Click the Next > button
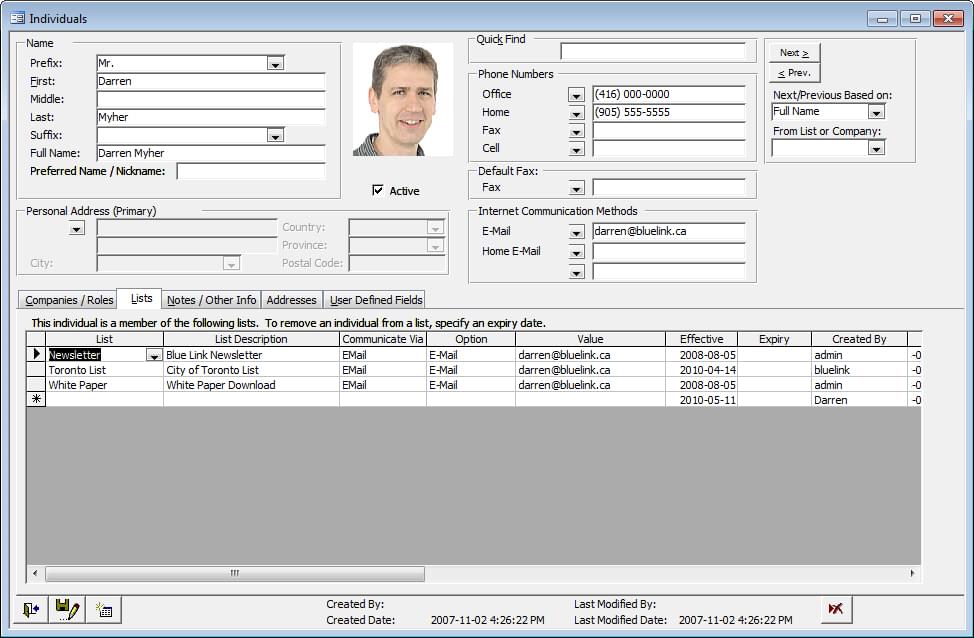This screenshot has height=638, width=974. (x=794, y=53)
